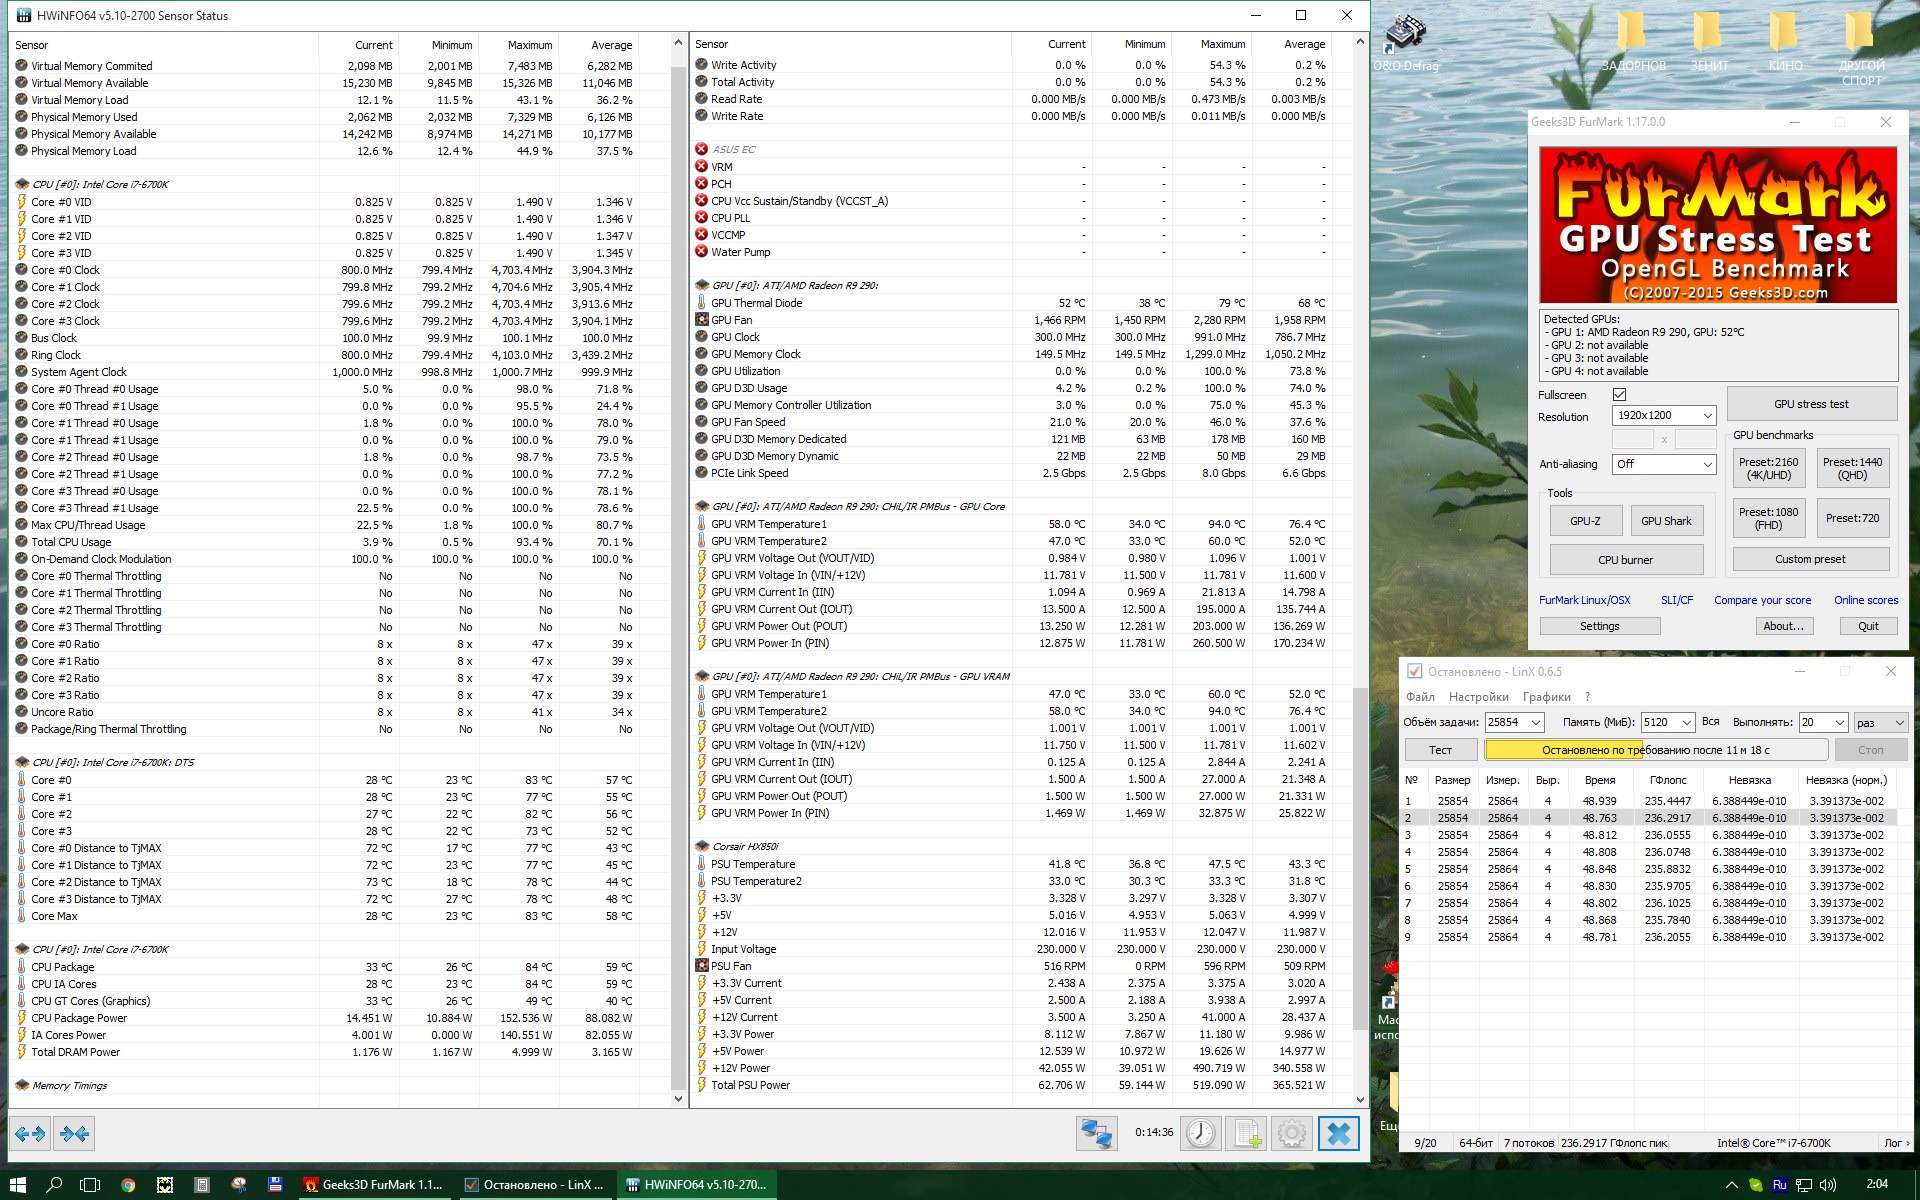
Task: Open the Compare your score link
Action: point(1762,600)
